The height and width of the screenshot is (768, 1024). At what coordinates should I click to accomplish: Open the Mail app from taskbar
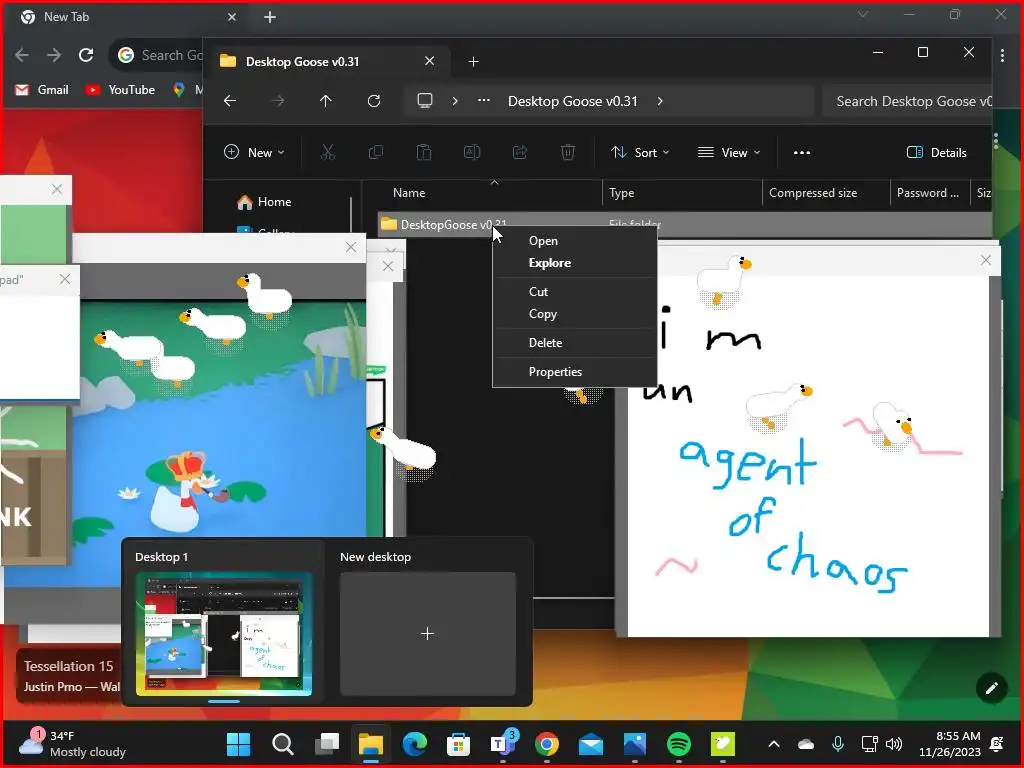pos(590,744)
